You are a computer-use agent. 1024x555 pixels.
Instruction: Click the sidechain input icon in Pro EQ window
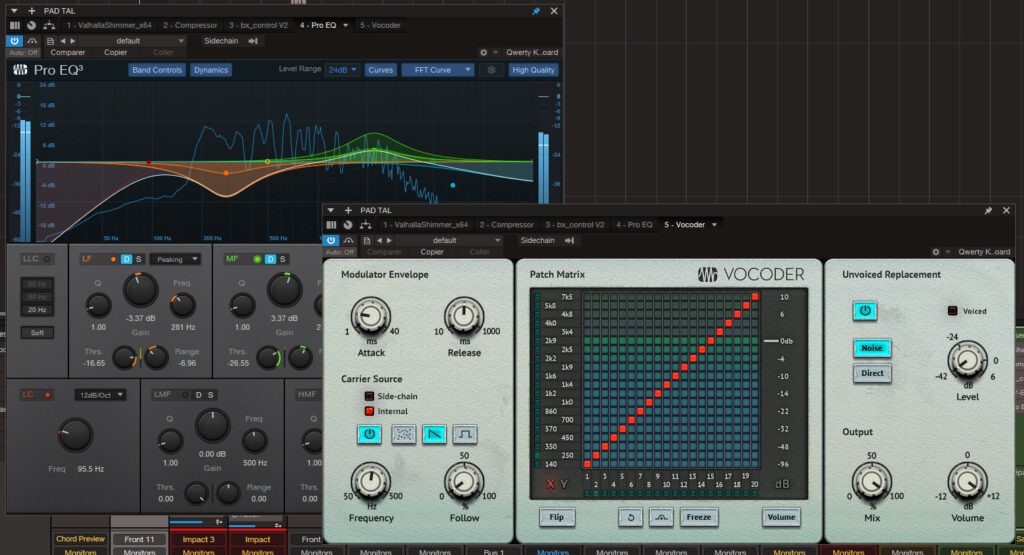[x=253, y=40]
